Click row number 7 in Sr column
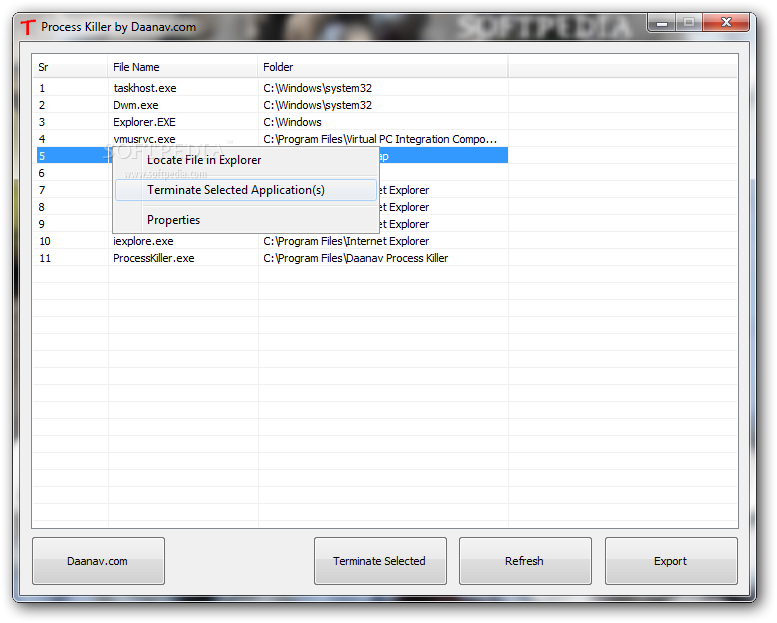 coord(42,190)
